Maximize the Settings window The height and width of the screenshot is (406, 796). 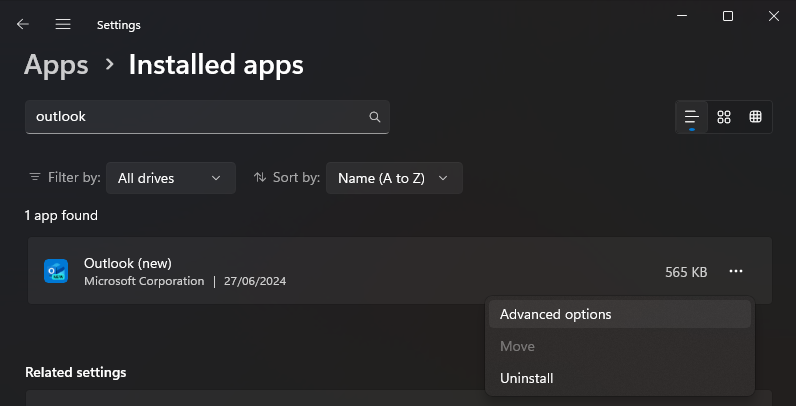click(727, 16)
